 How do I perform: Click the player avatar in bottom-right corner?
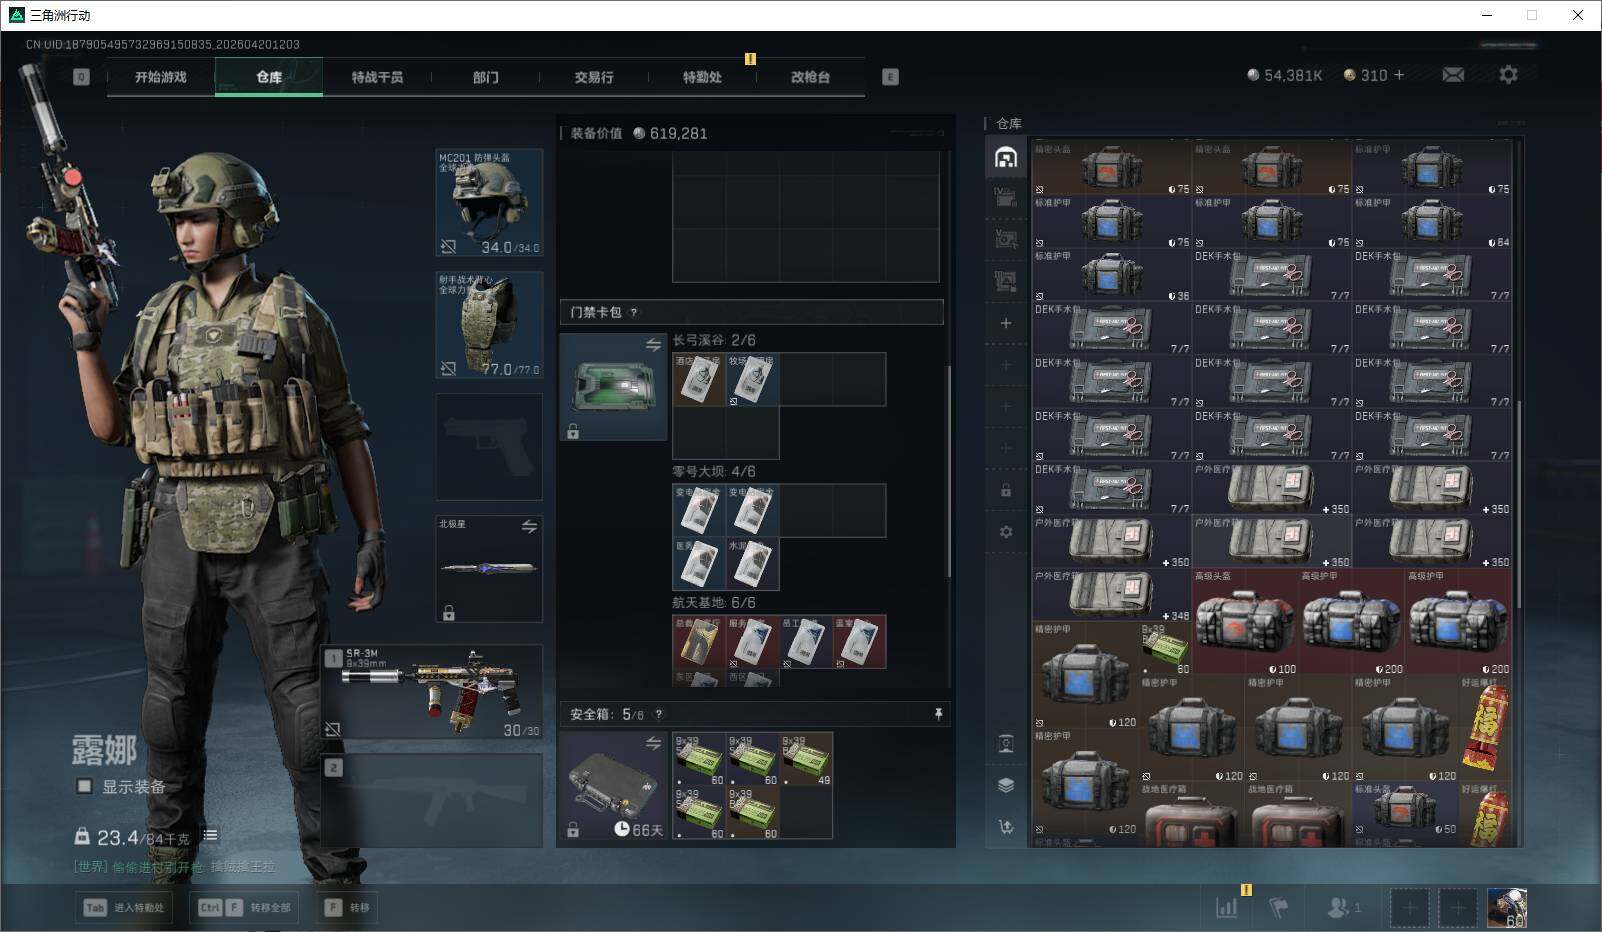[x=1506, y=907]
